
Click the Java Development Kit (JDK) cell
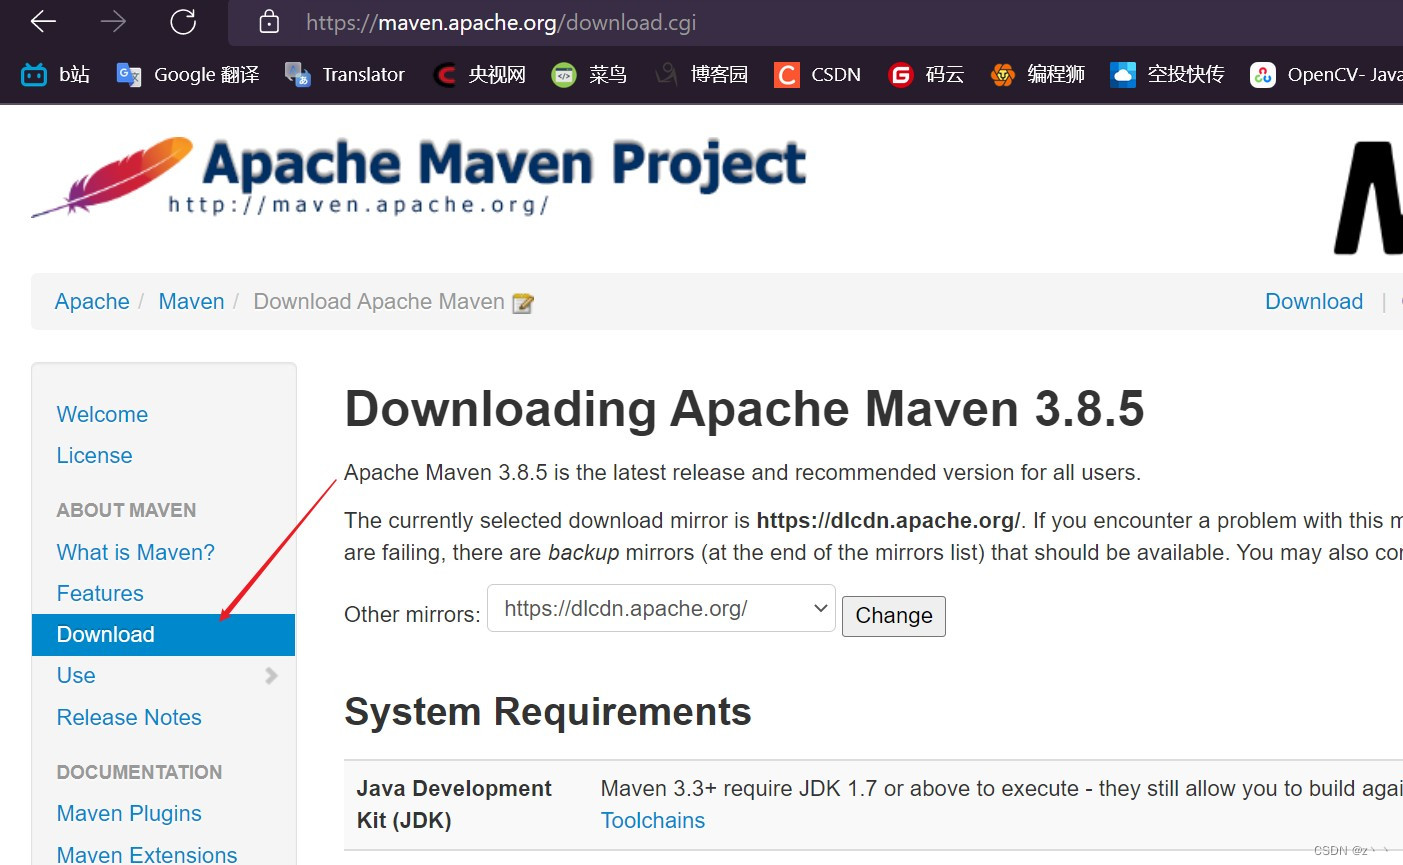[466, 804]
